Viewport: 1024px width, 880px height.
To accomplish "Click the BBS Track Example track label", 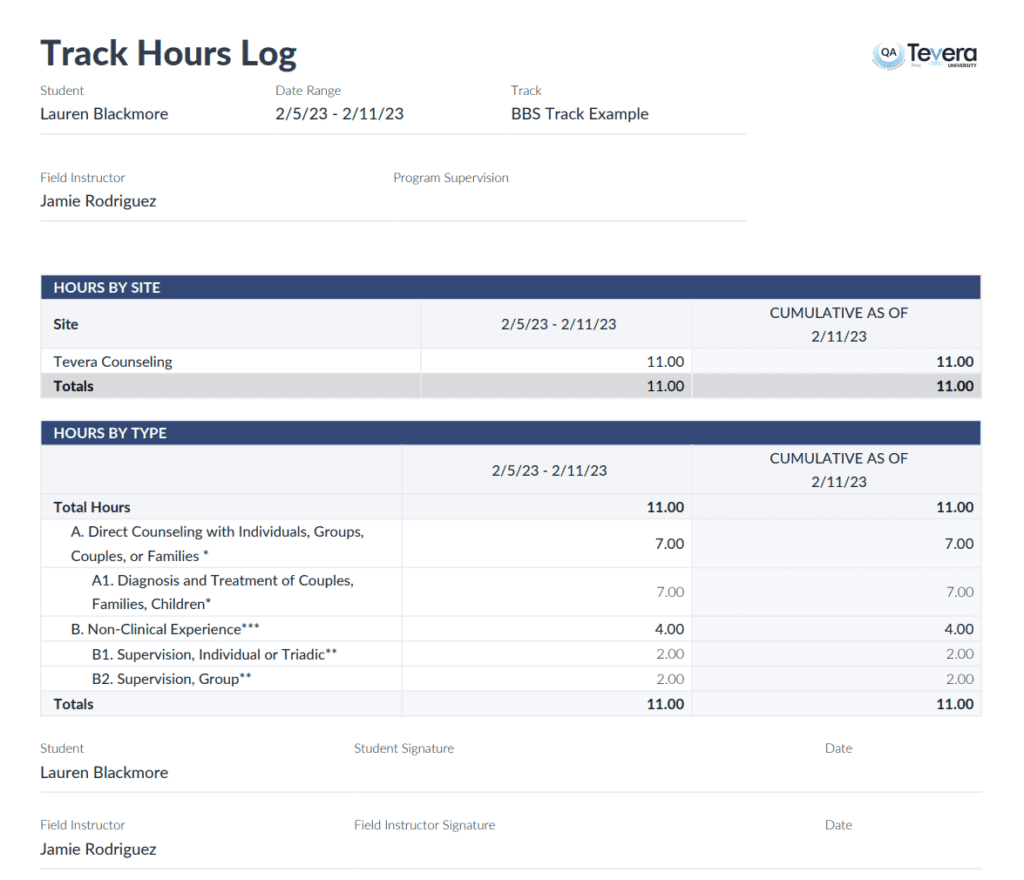I will [579, 114].
